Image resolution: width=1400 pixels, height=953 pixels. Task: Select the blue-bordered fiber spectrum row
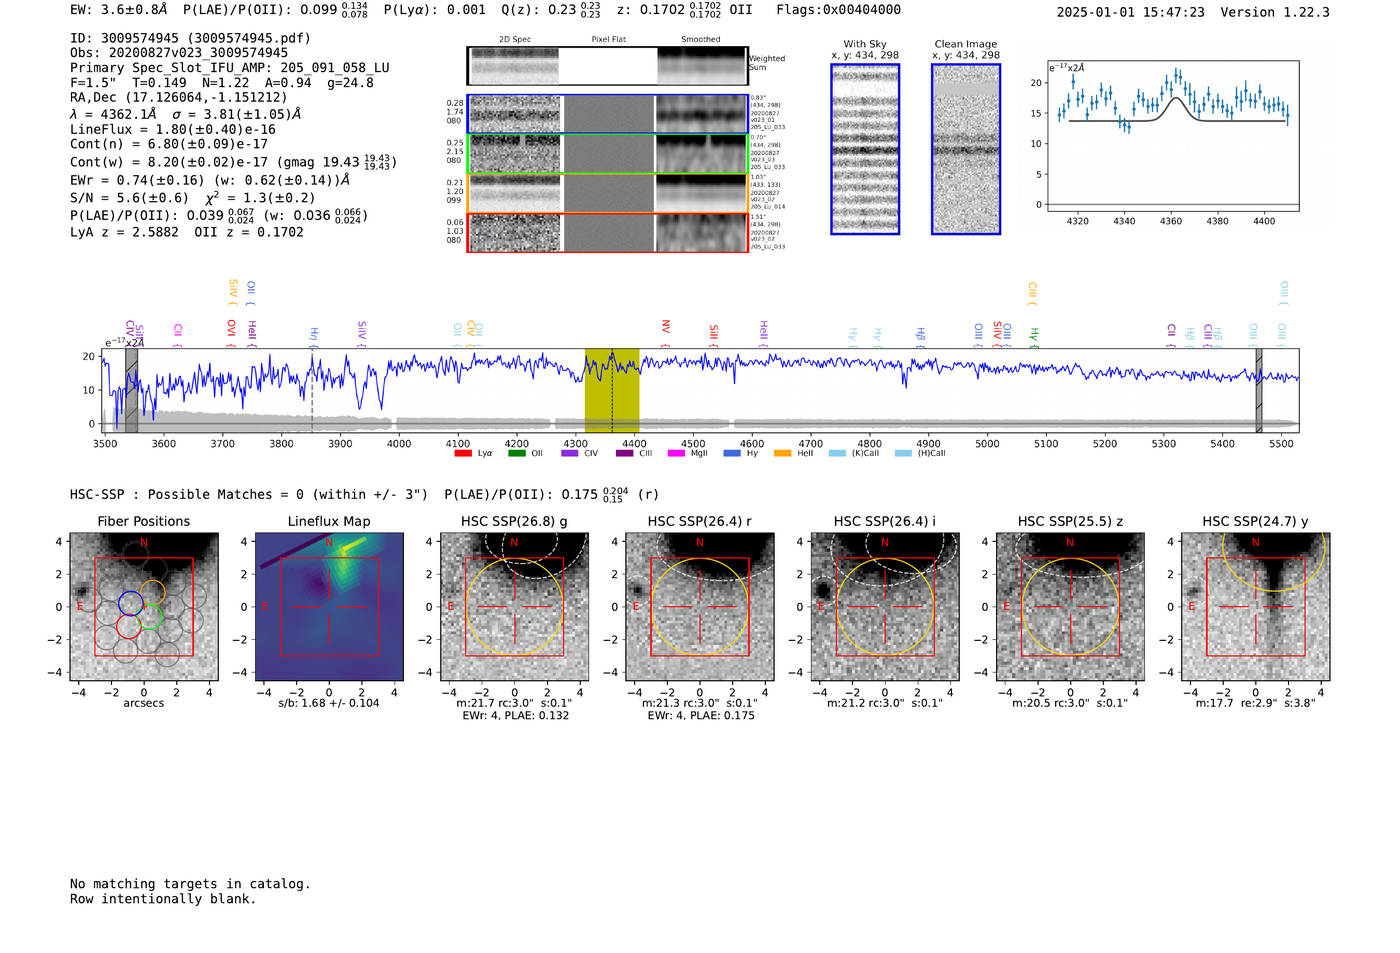[x=608, y=114]
